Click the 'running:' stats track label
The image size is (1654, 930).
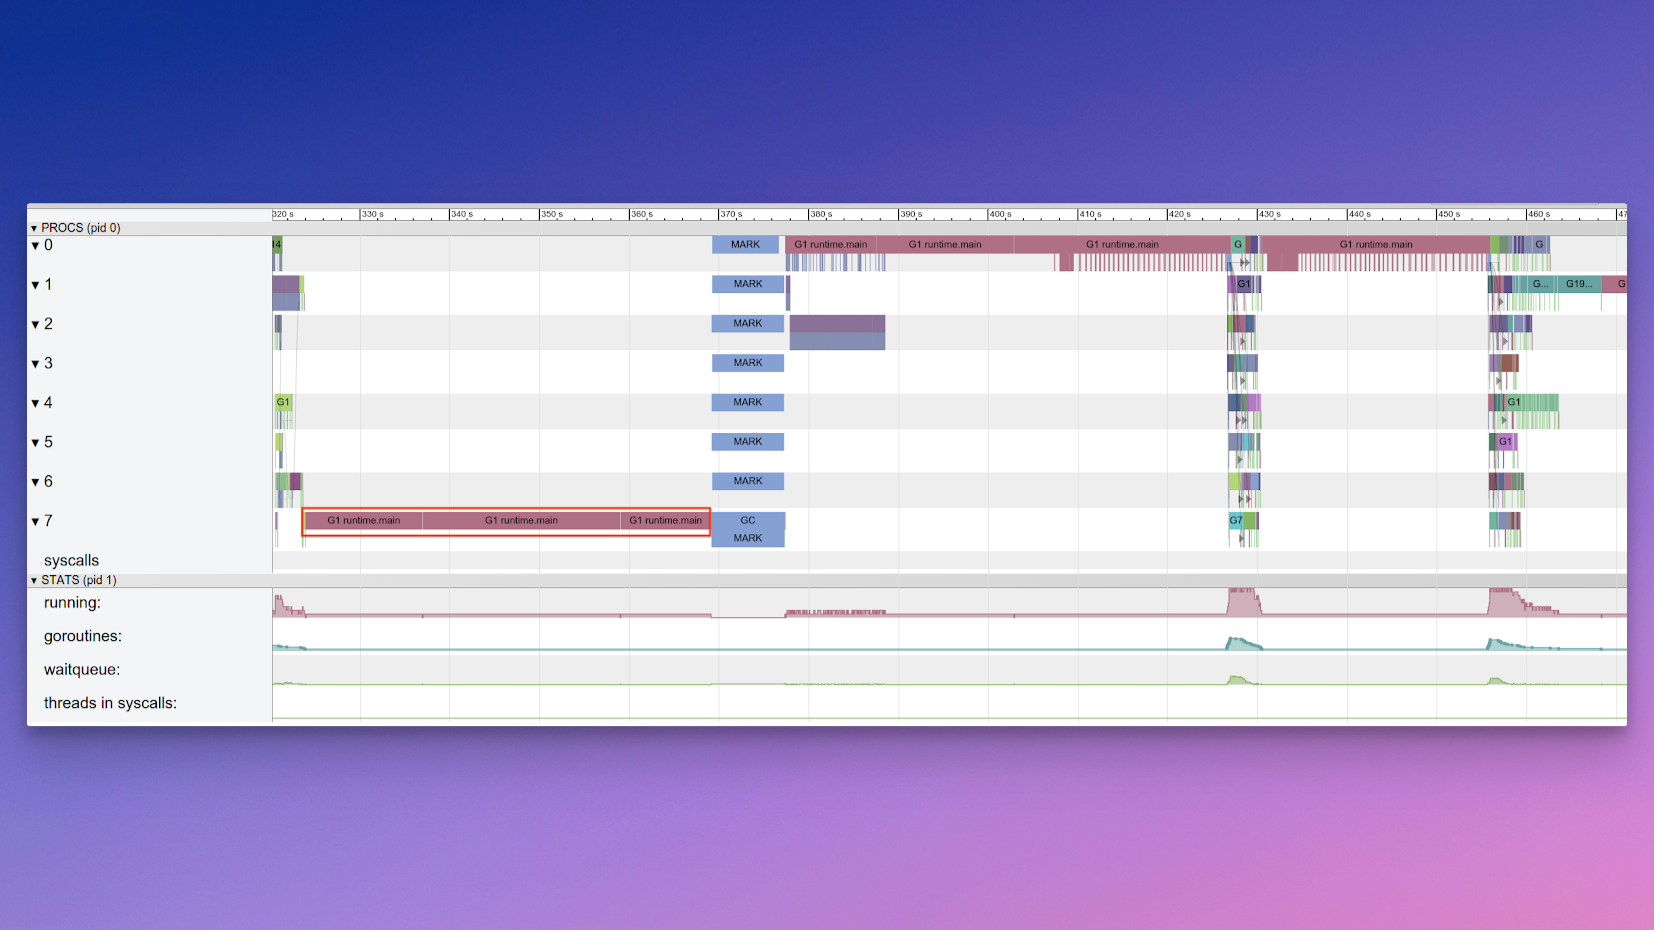72,603
